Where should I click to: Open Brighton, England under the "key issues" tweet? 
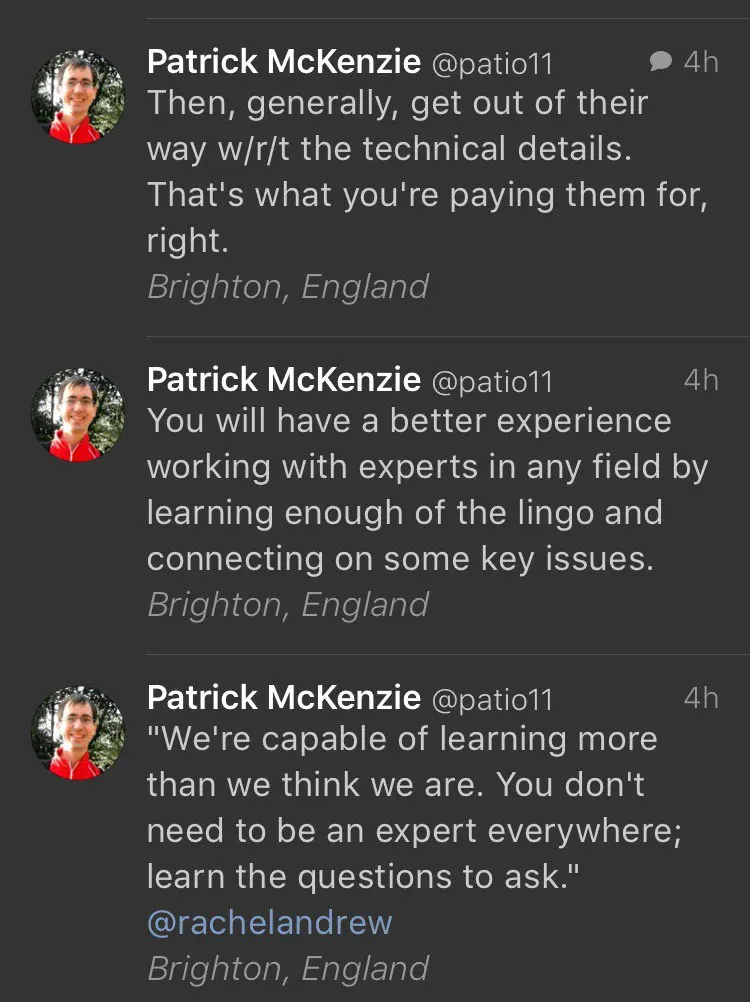pyautogui.click(x=288, y=605)
